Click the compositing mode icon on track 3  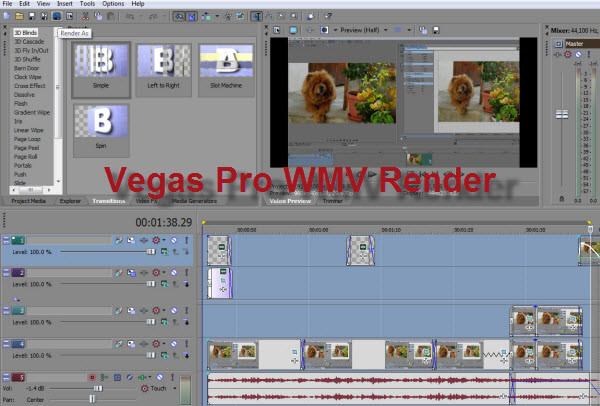click(164, 322)
